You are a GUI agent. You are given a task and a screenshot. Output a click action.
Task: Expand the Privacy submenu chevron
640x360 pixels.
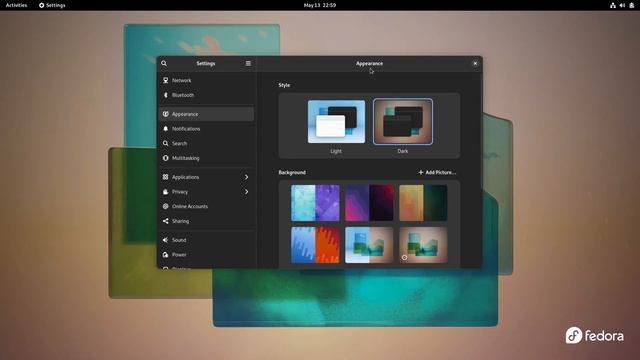(x=247, y=191)
